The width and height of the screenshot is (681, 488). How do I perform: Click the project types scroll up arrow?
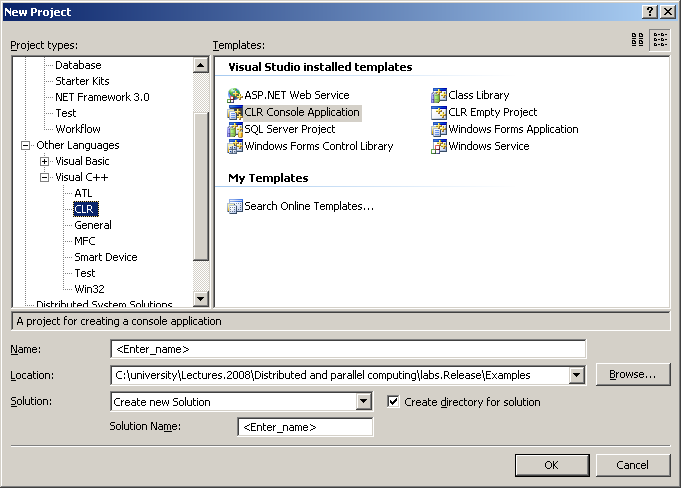pyautogui.click(x=201, y=66)
